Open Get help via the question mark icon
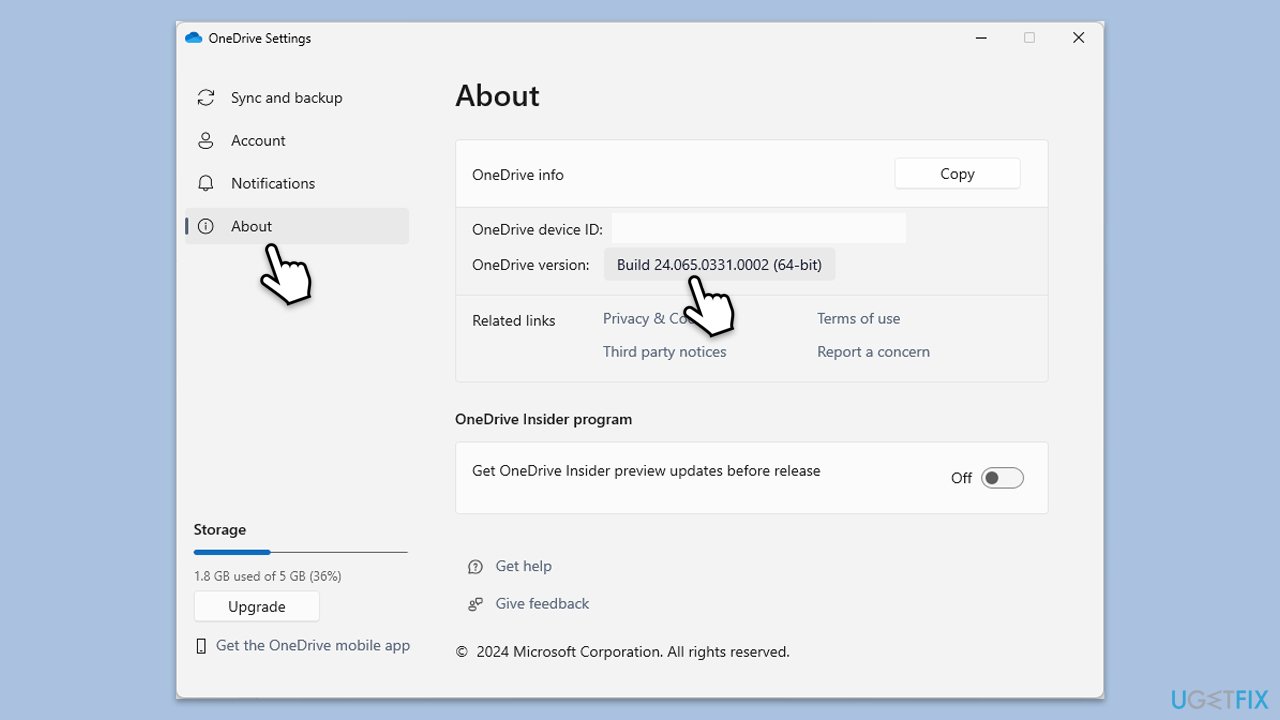This screenshot has width=1280, height=720. click(x=474, y=566)
